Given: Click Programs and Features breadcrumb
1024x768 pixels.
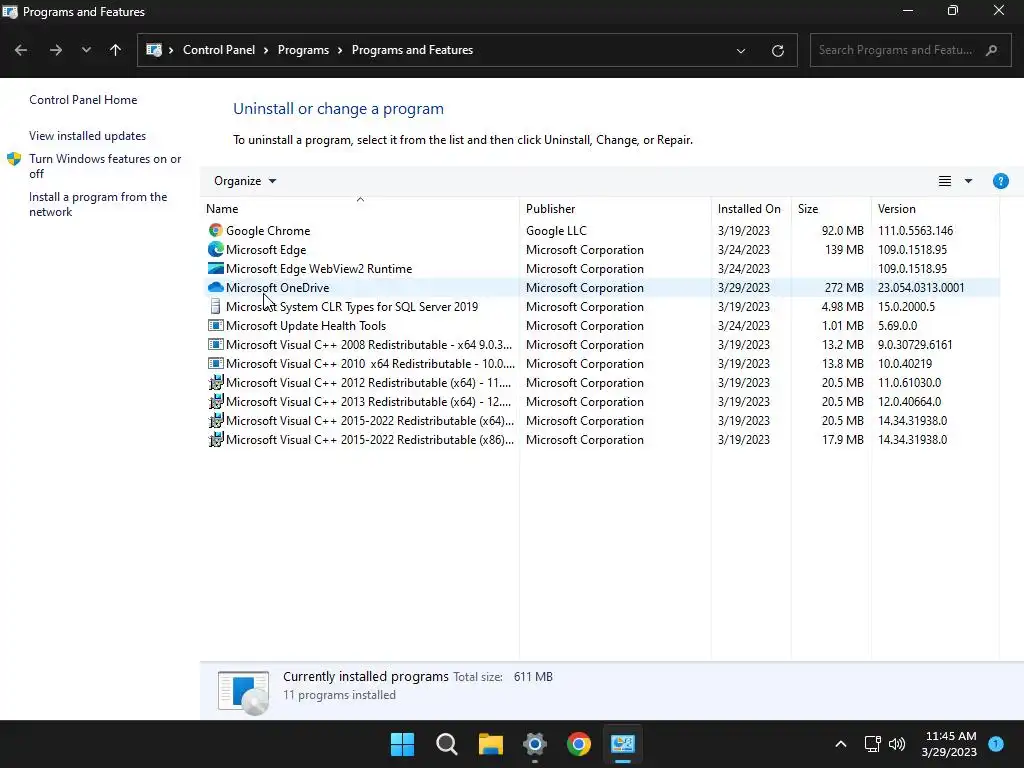Looking at the screenshot, I should click(x=412, y=50).
